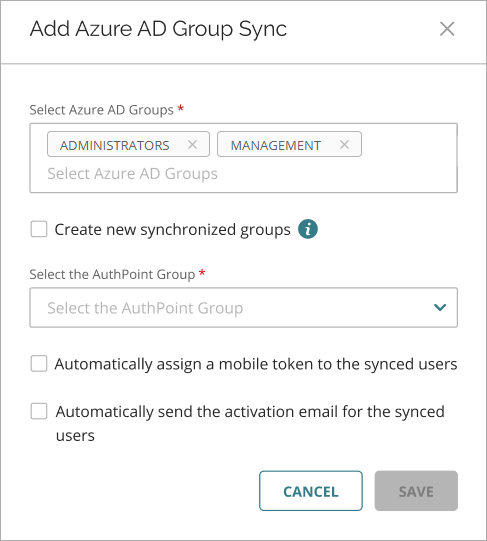The height and width of the screenshot is (541, 487).
Task: Open the Select the AuthPoint Group dropdown
Action: click(244, 307)
